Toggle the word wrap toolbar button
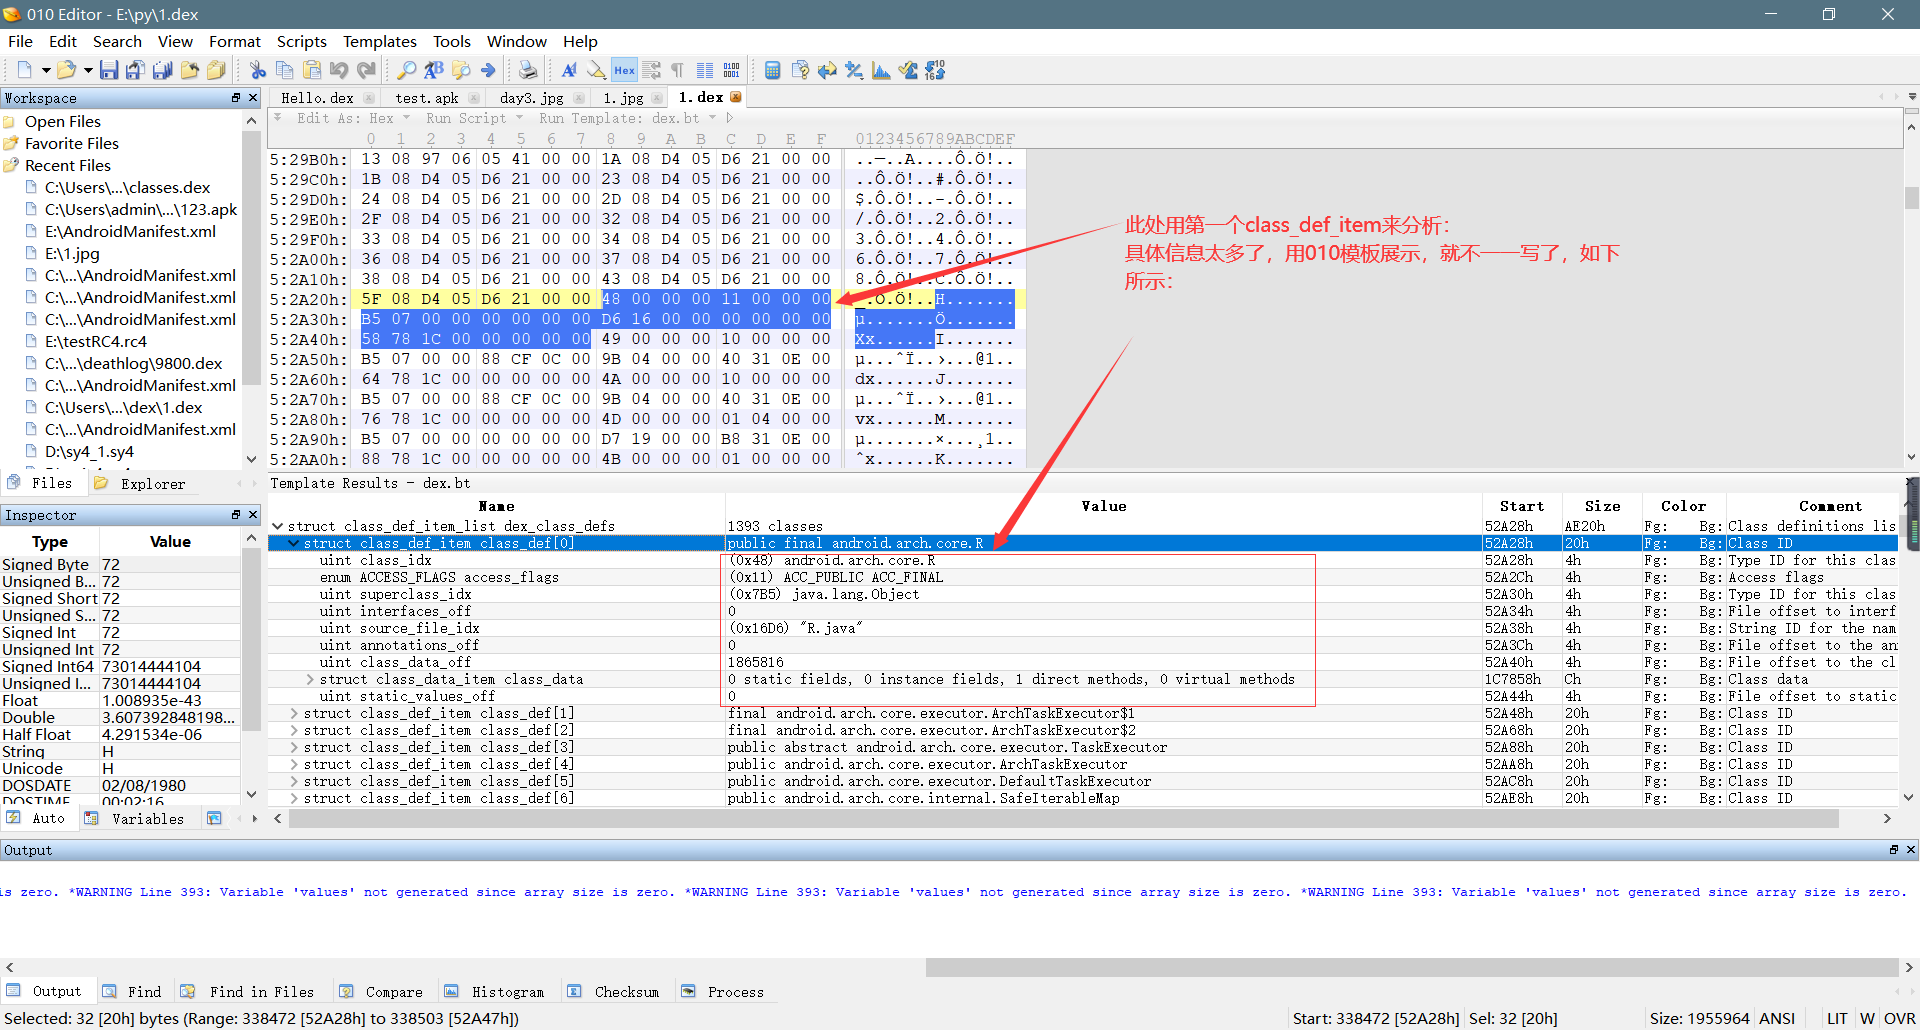This screenshot has width=1920, height=1030. pyautogui.click(x=651, y=70)
